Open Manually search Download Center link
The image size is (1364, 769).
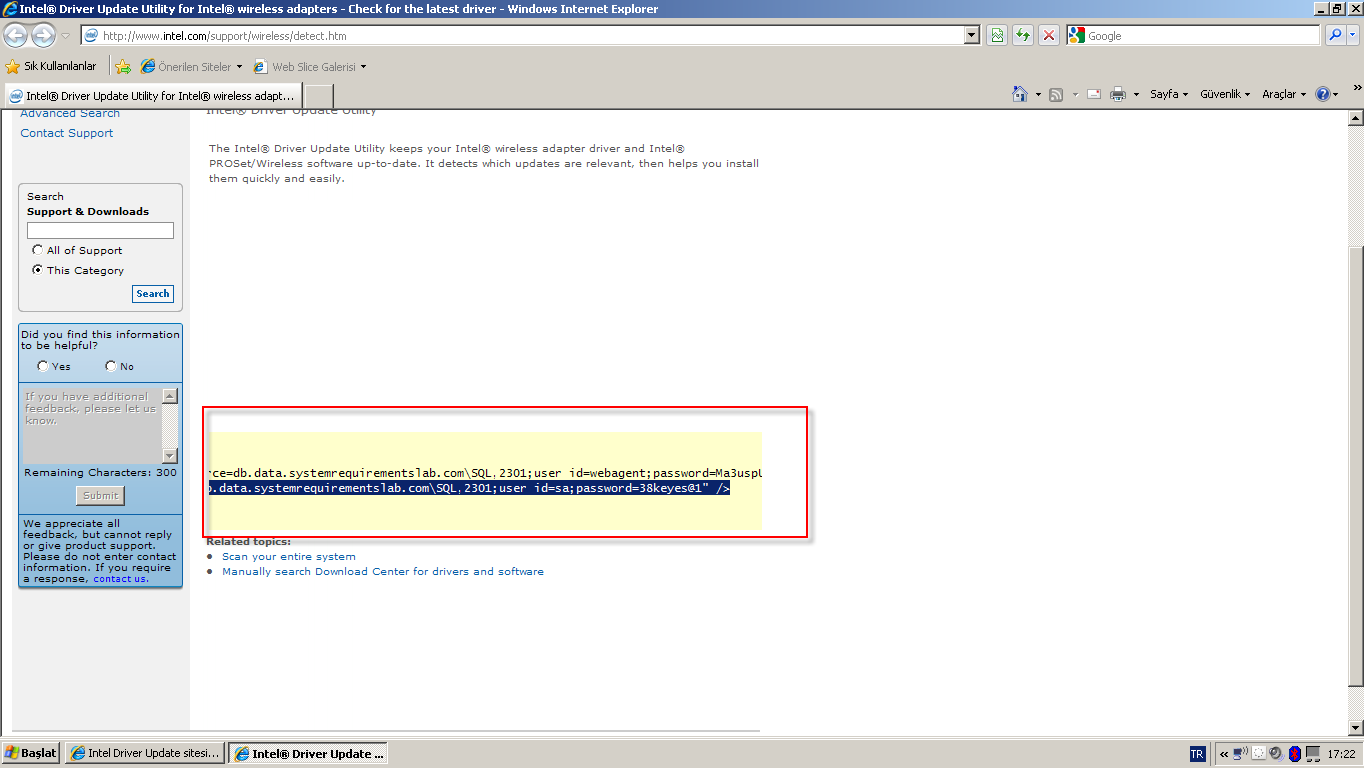tap(383, 571)
